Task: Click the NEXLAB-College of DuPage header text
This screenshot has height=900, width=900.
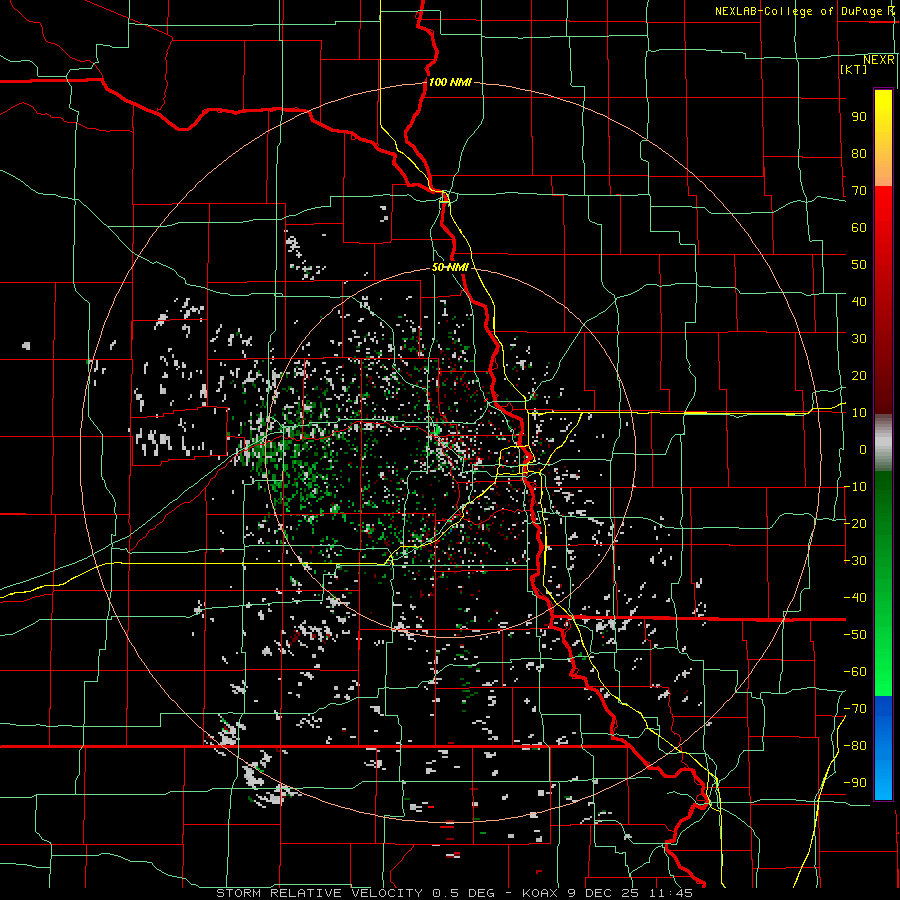Action: pos(800,11)
